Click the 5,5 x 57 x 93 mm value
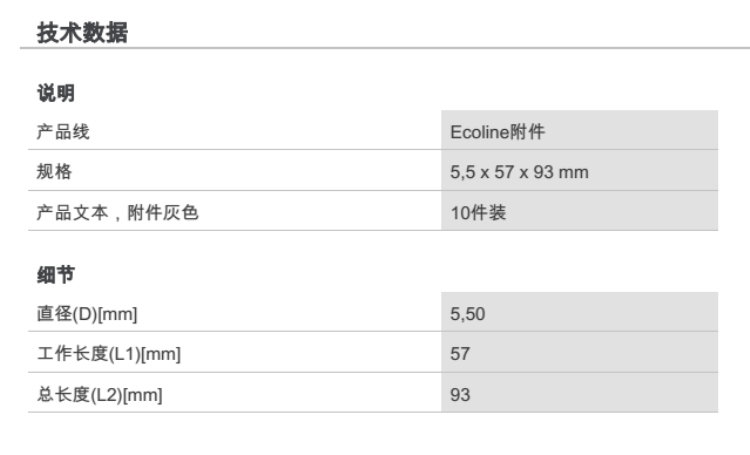Image resolution: width=750 pixels, height=455 pixels. (x=518, y=171)
